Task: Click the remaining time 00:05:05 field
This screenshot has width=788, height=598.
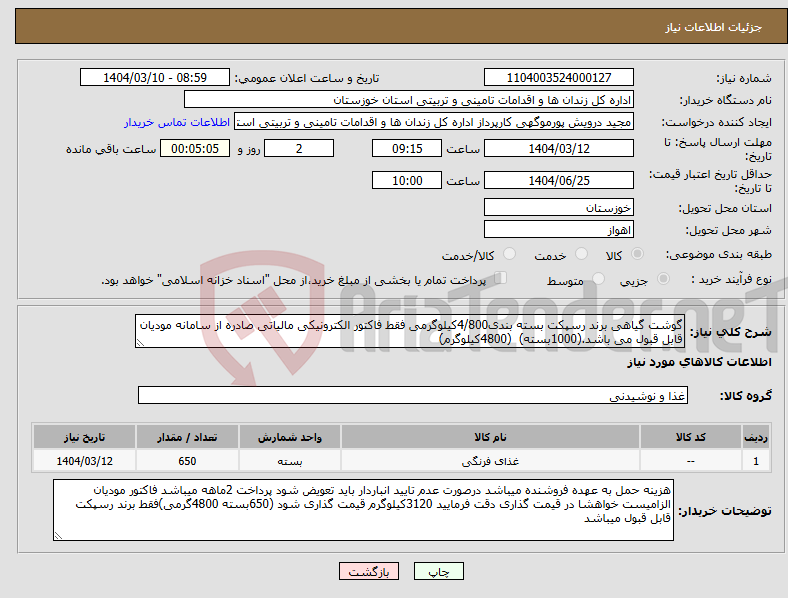Action: tap(195, 148)
